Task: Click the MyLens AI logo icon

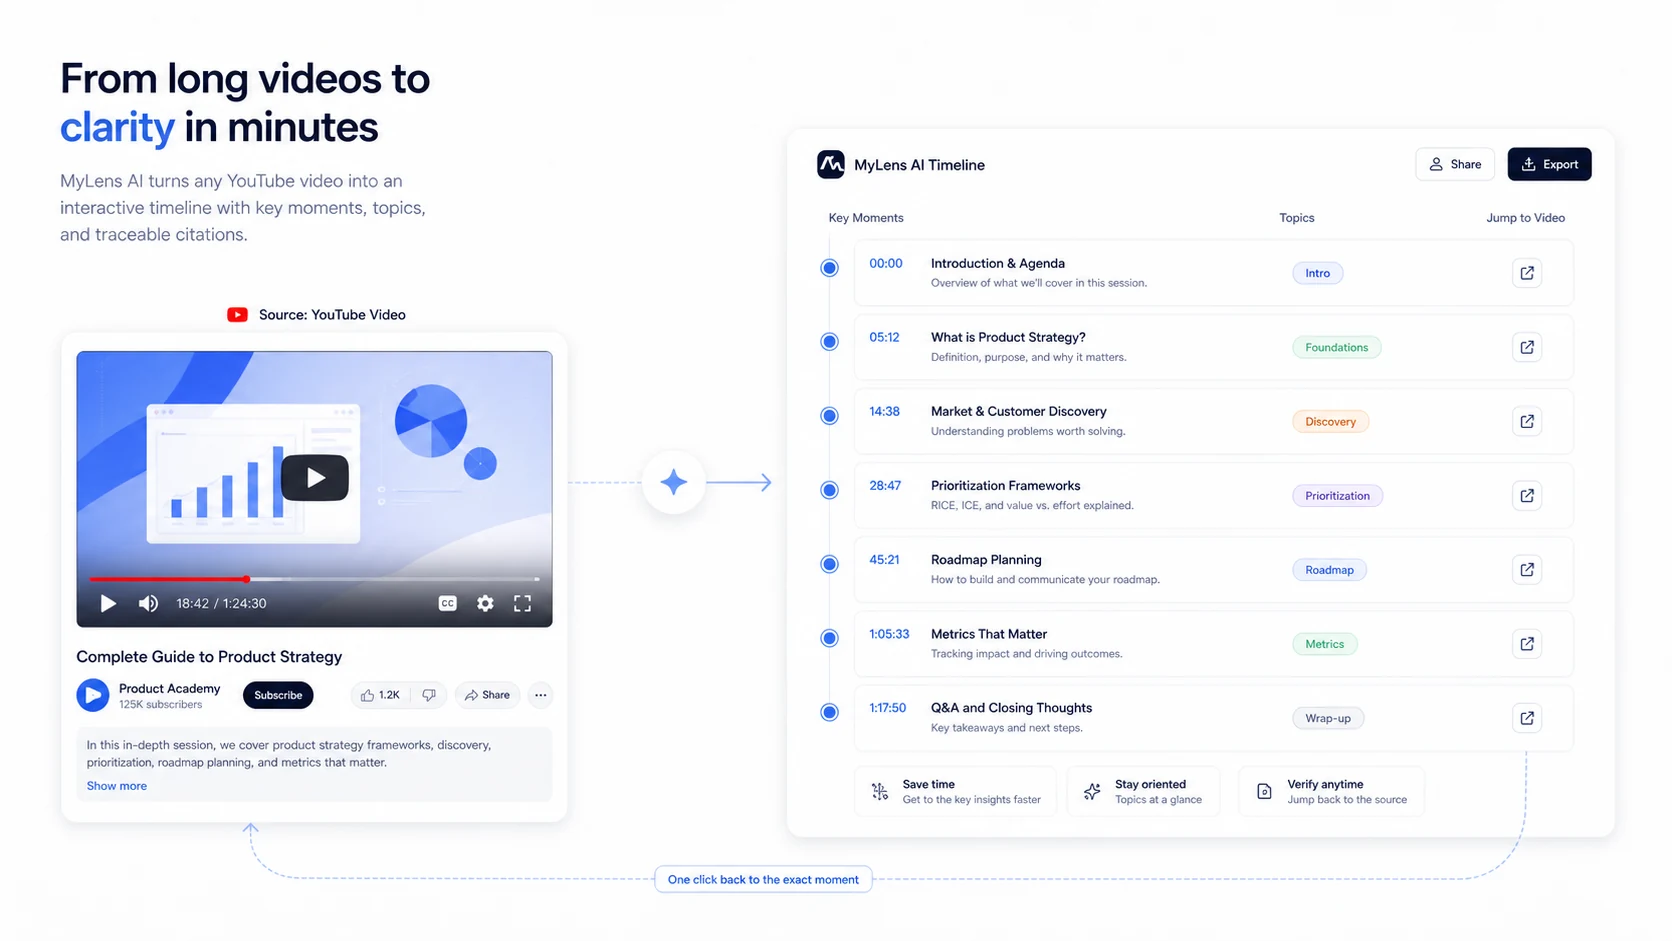Action: click(830, 164)
